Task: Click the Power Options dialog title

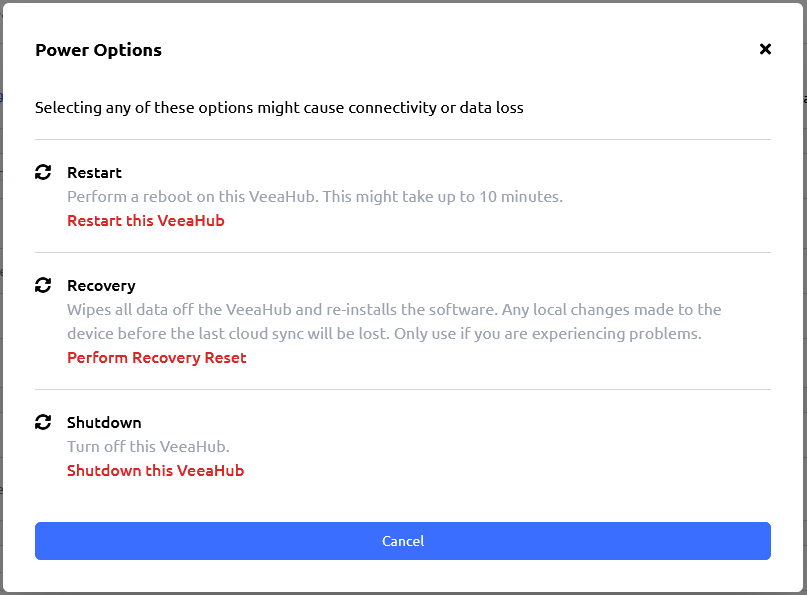Action: [98, 50]
